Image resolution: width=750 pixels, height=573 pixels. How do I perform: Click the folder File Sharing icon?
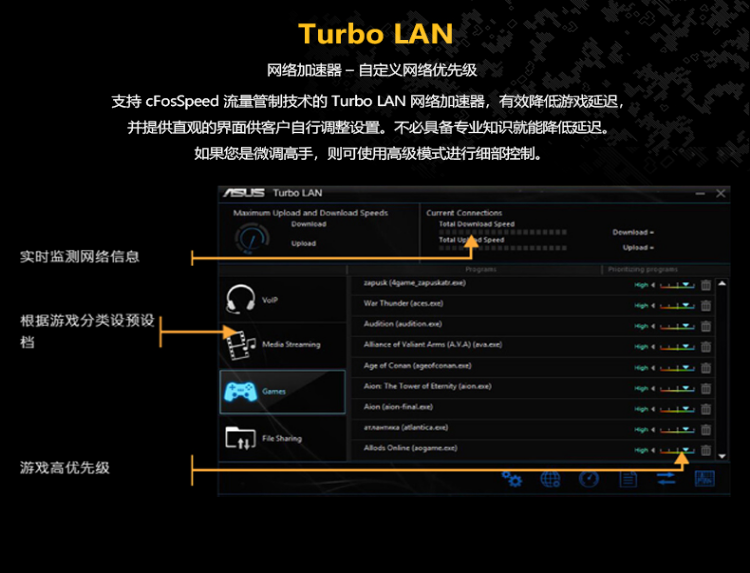[x=240, y=438]
